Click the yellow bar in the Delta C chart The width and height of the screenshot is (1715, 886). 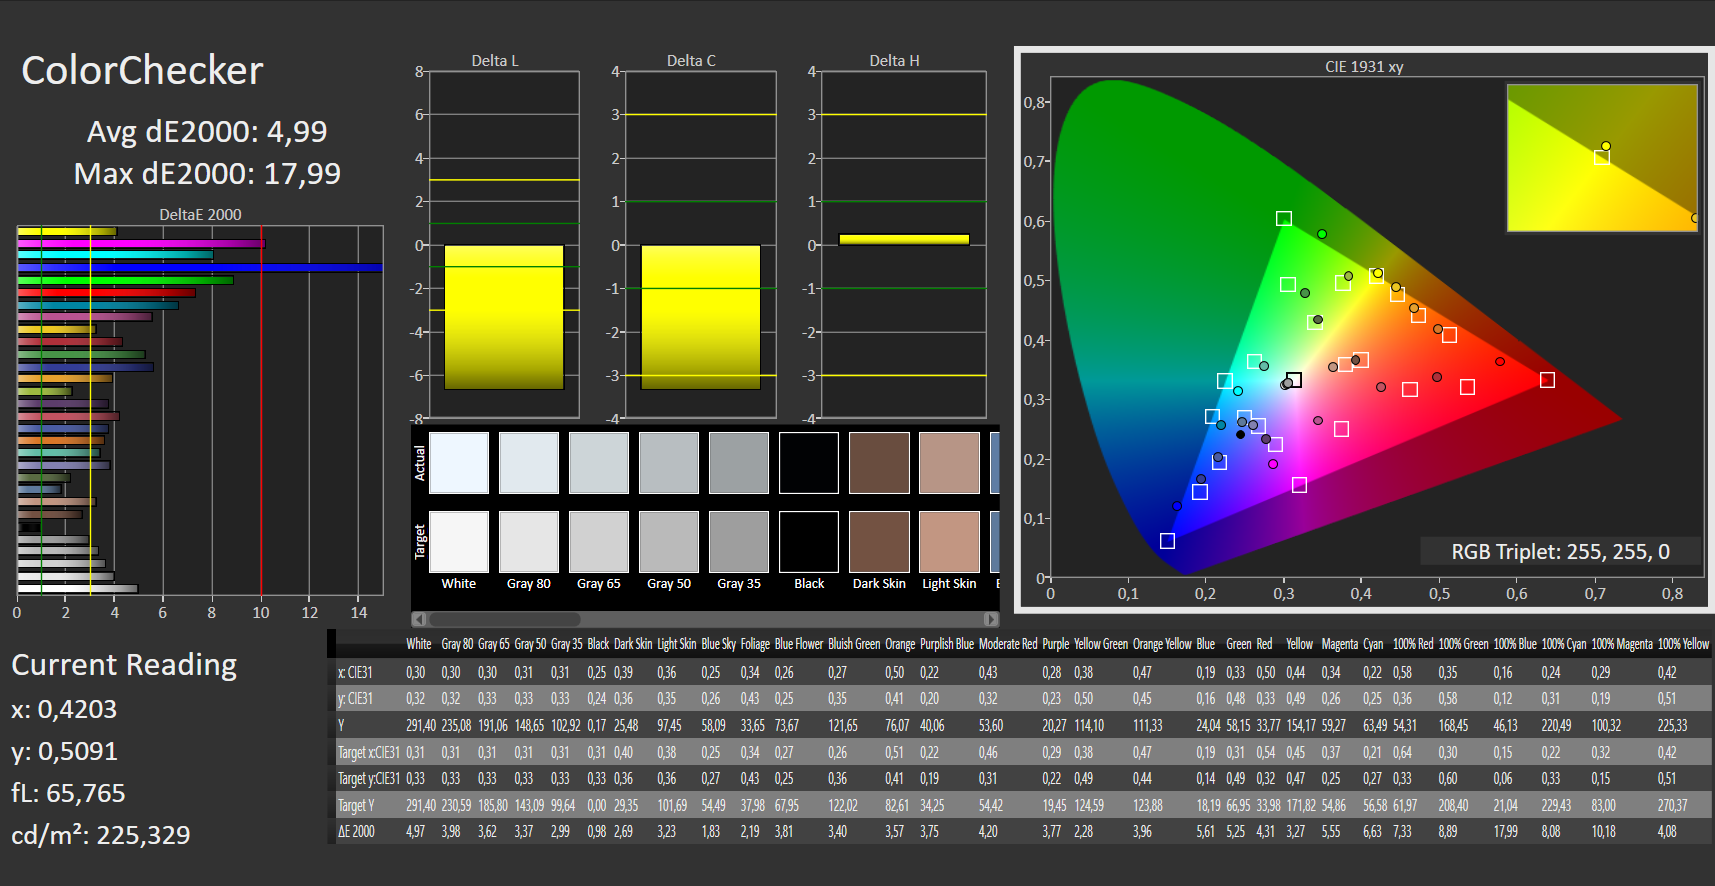tap(700, 318)
